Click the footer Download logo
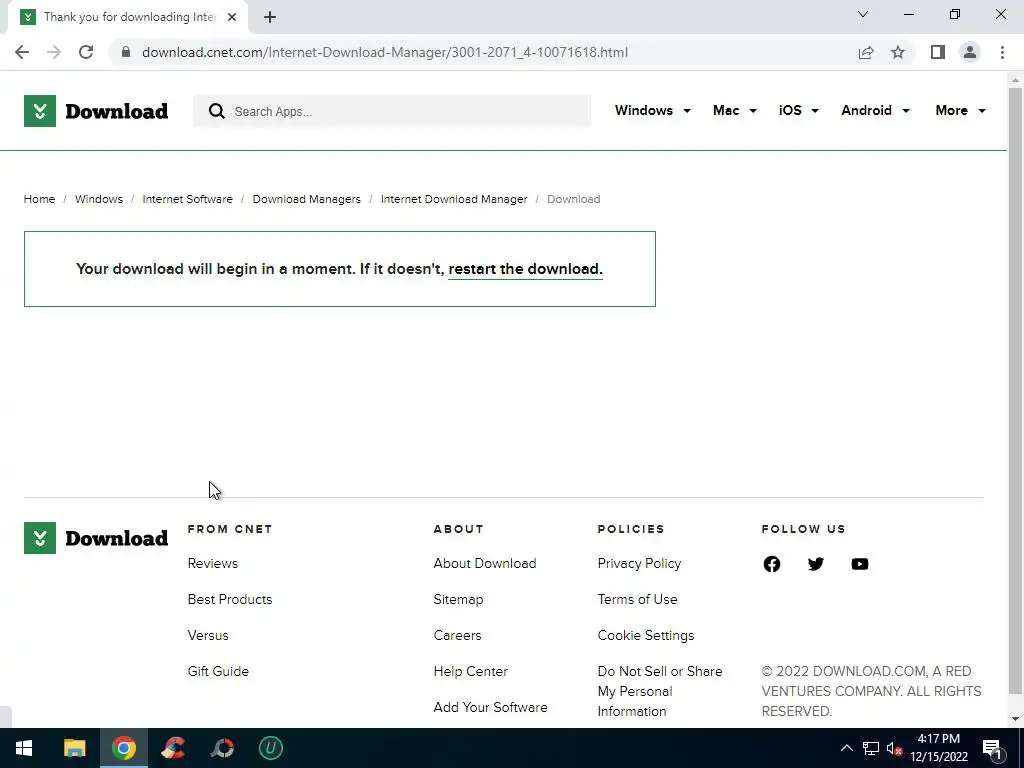 96,538
